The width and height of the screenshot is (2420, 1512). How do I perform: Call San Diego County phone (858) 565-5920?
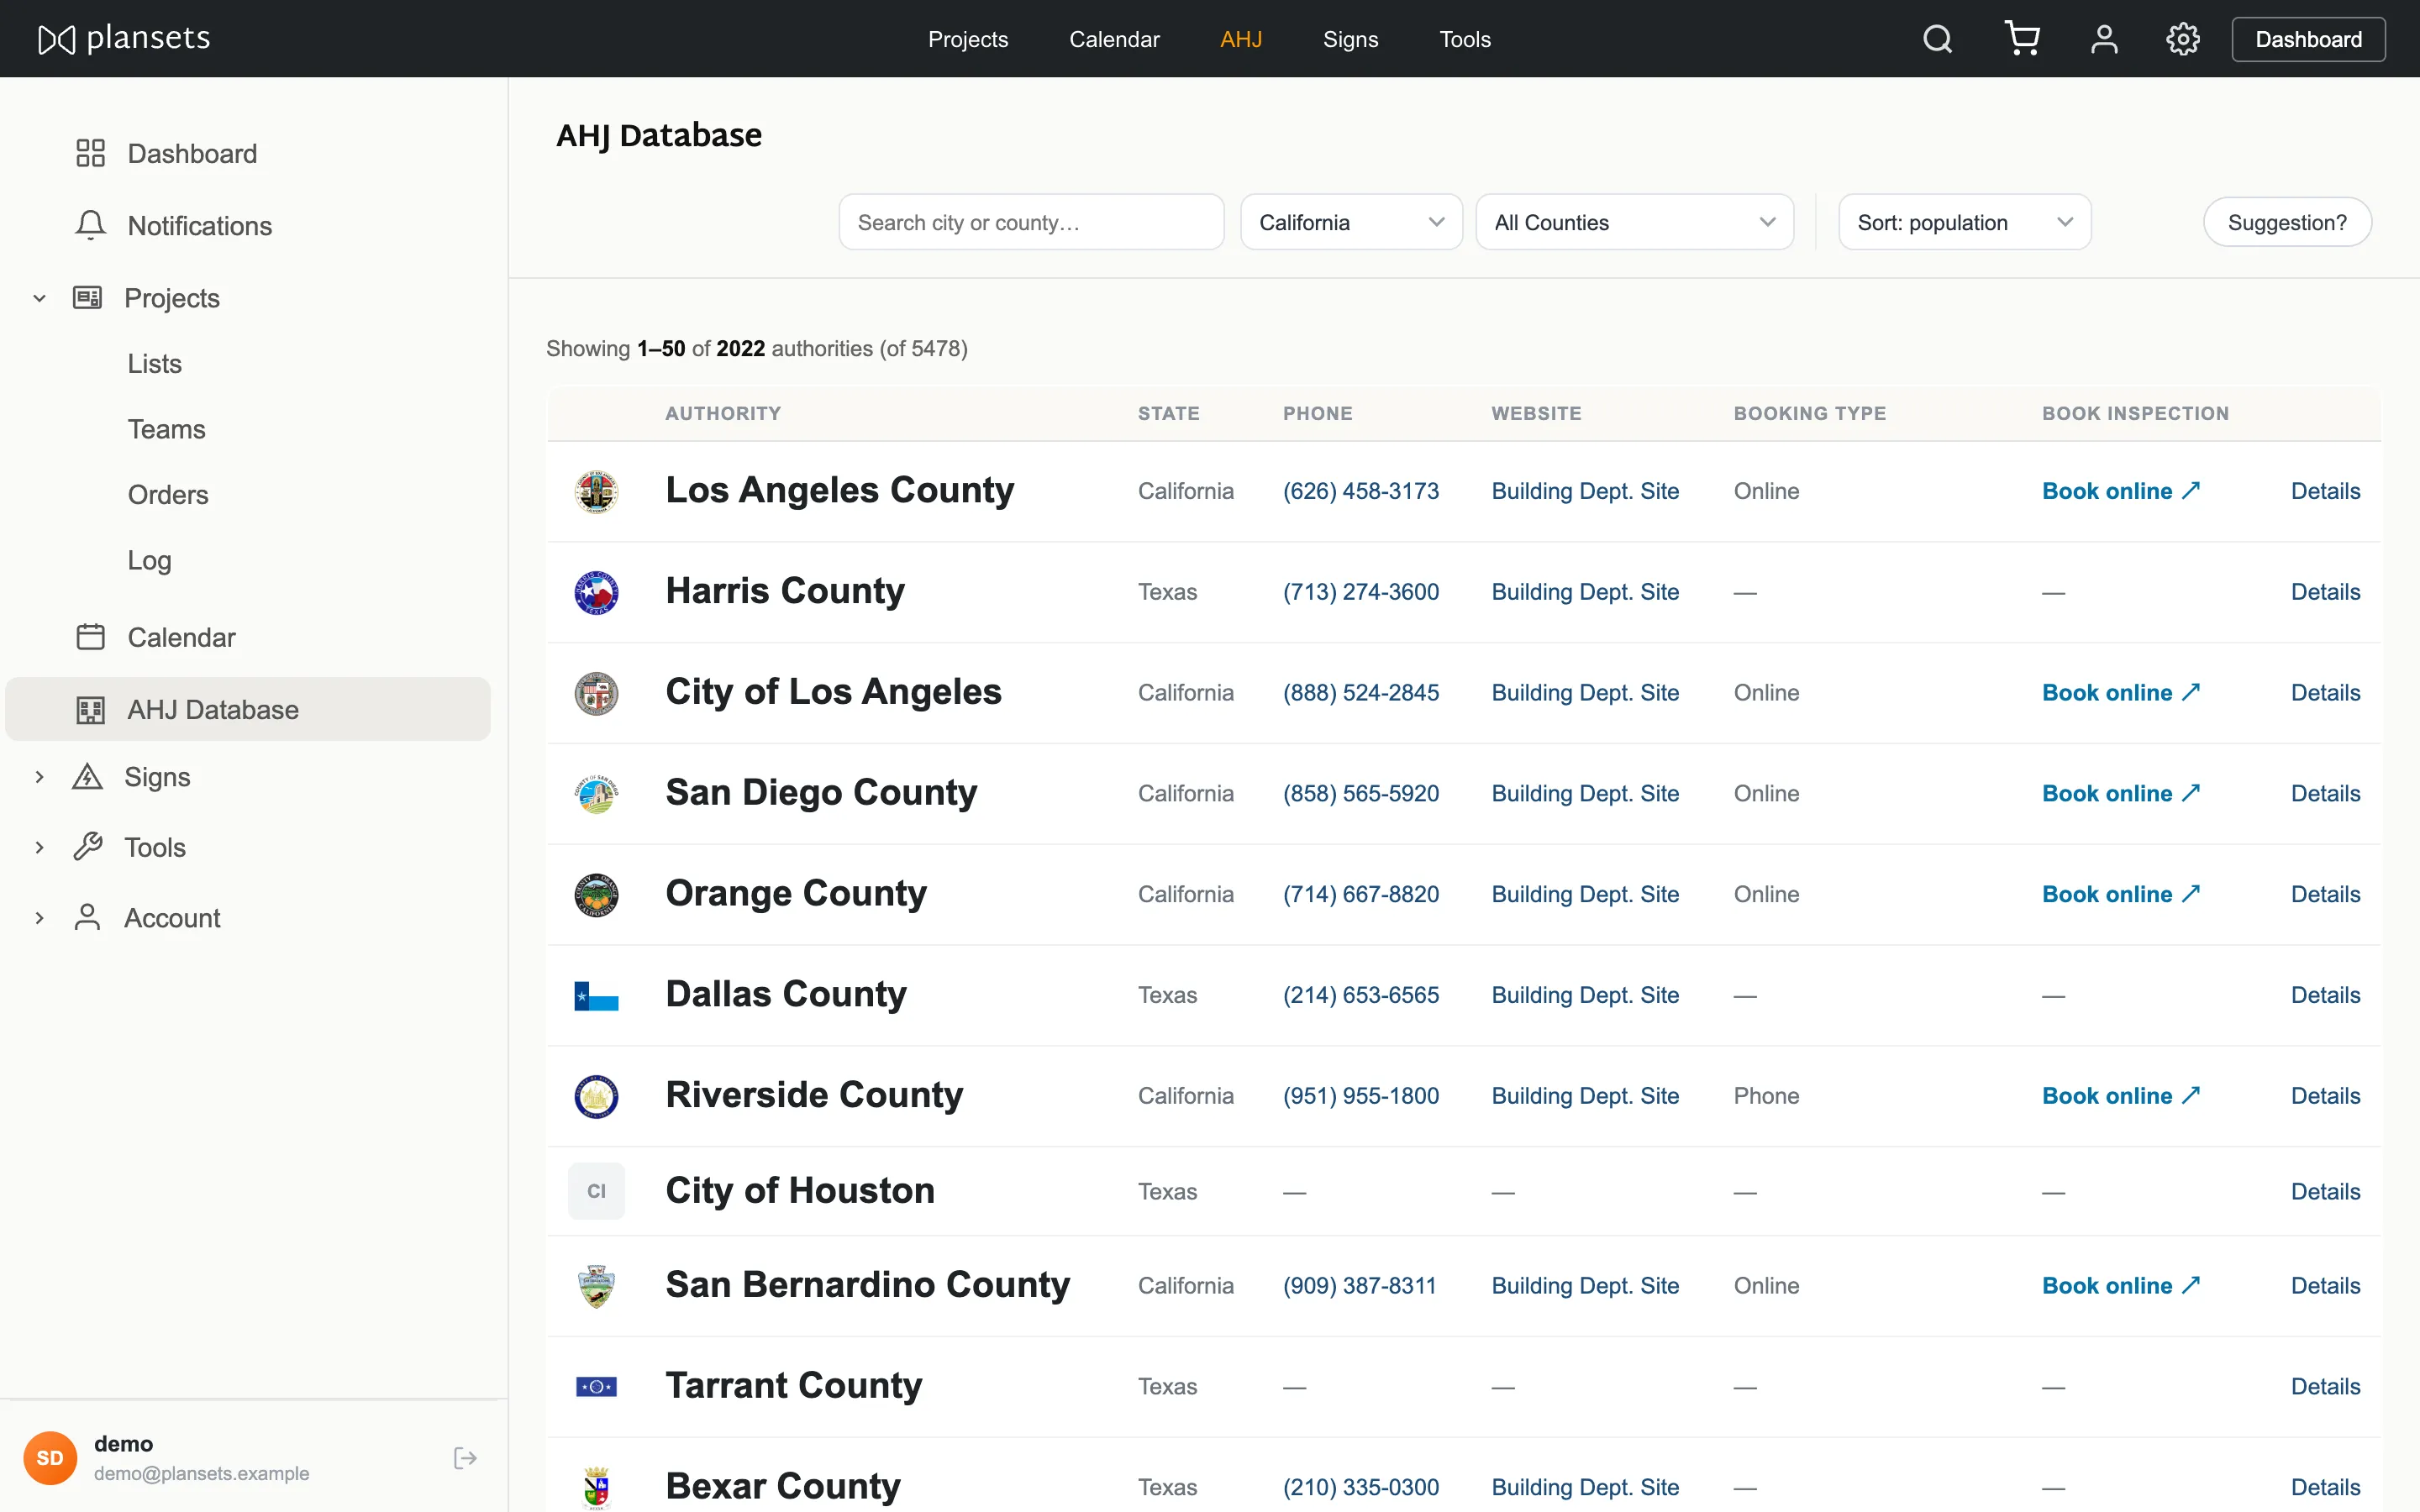coord(1360,794)
